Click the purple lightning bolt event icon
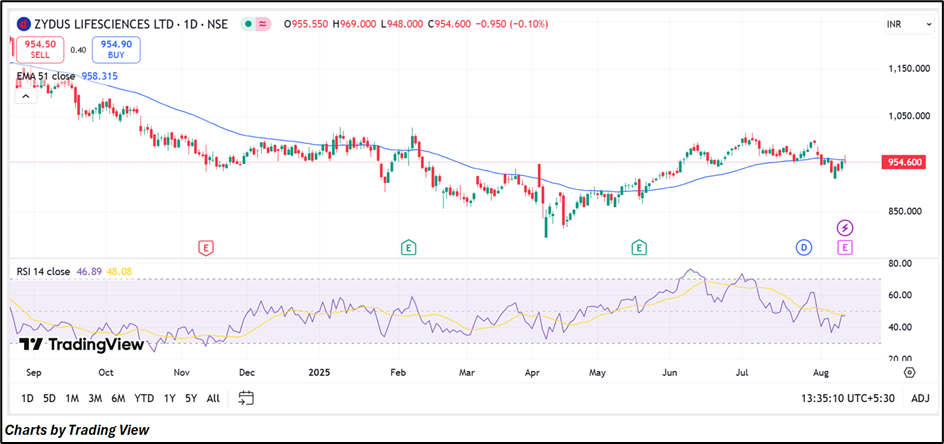 pos(845,228)
